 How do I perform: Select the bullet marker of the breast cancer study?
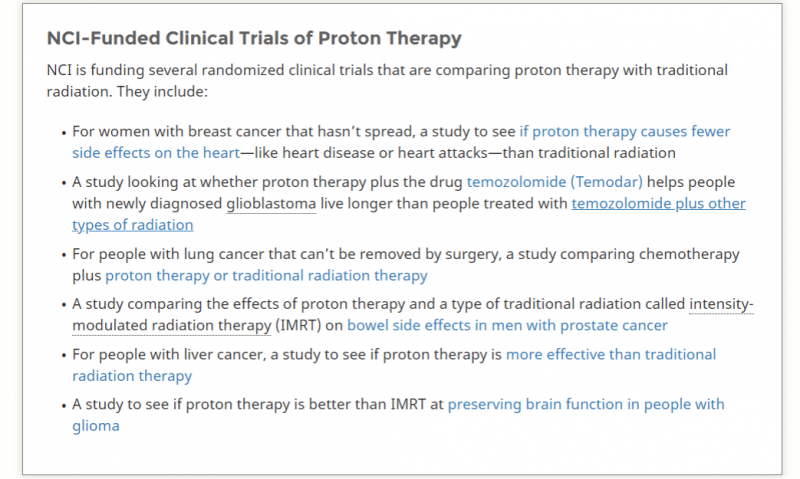64,133
